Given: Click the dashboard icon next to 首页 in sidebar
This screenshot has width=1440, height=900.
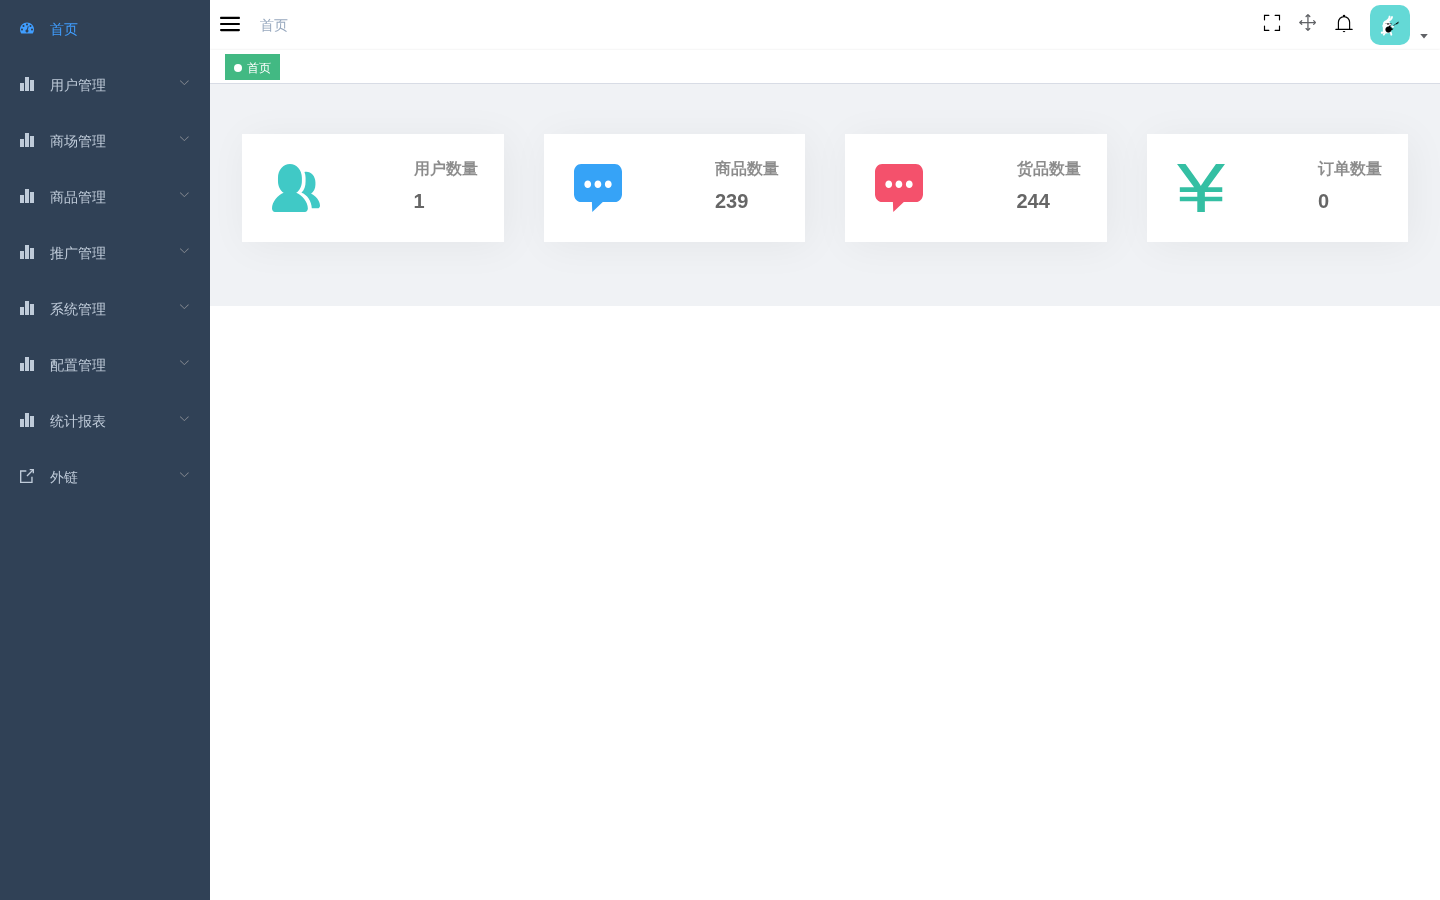Looking at the screenshot, I should (x=27, y=29).
